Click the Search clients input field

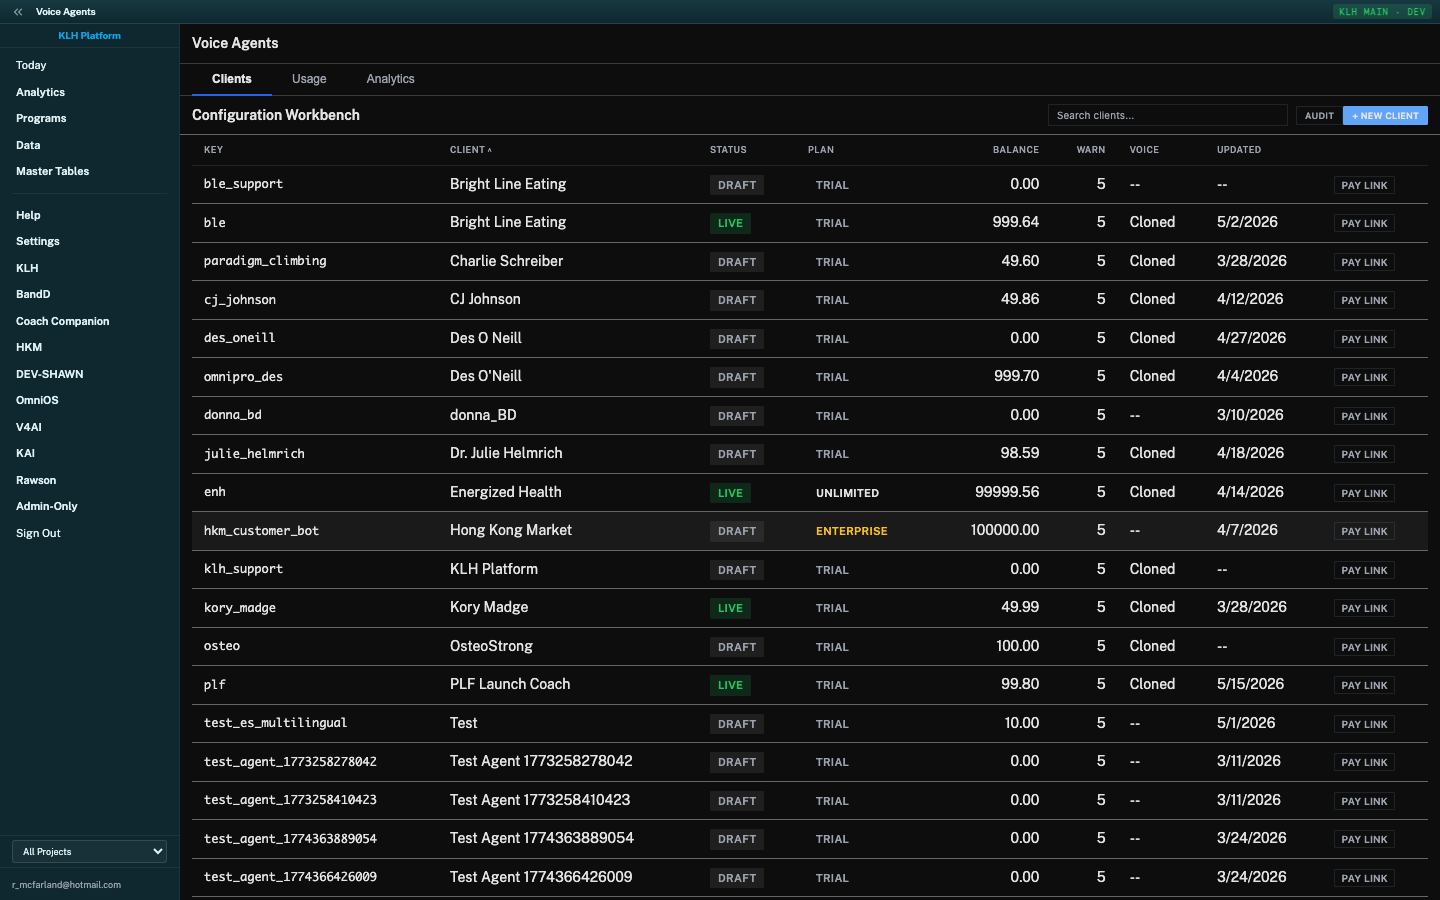pyautogui.click(x=1167, y=115)
